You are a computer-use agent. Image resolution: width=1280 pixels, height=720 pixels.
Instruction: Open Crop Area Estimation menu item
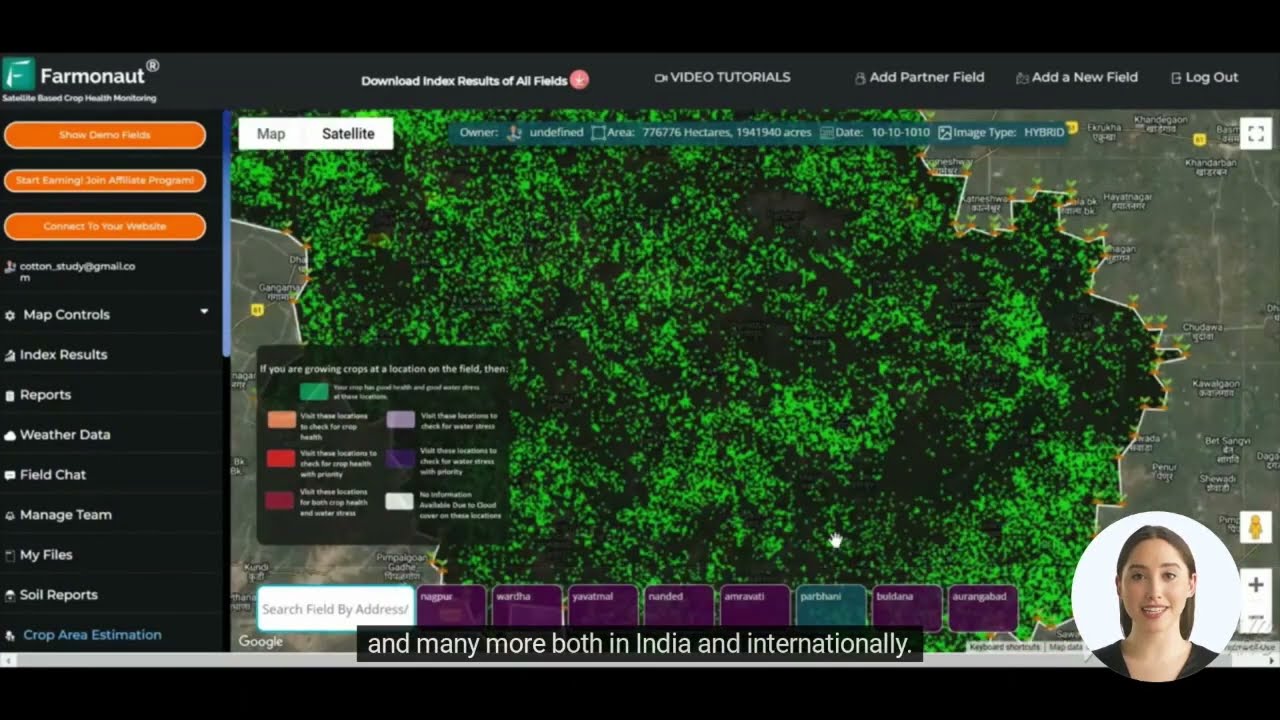(92, 635)
